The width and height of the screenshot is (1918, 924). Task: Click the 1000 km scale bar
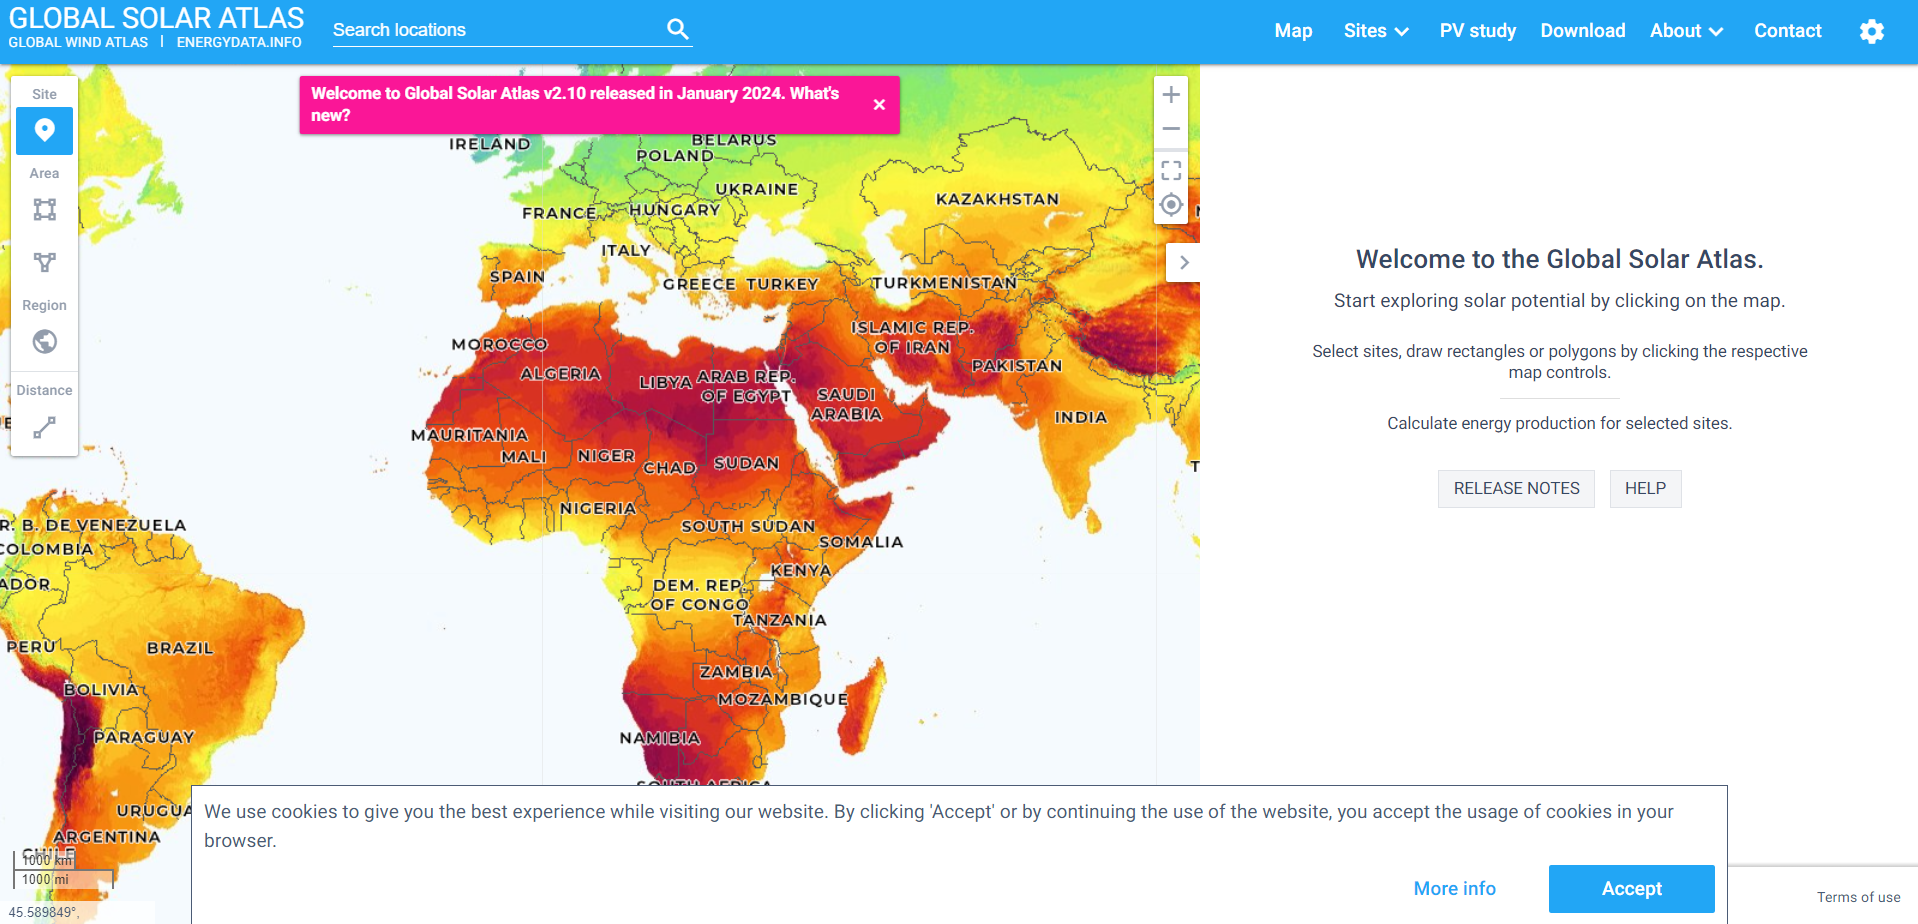(x=45, y=860)
